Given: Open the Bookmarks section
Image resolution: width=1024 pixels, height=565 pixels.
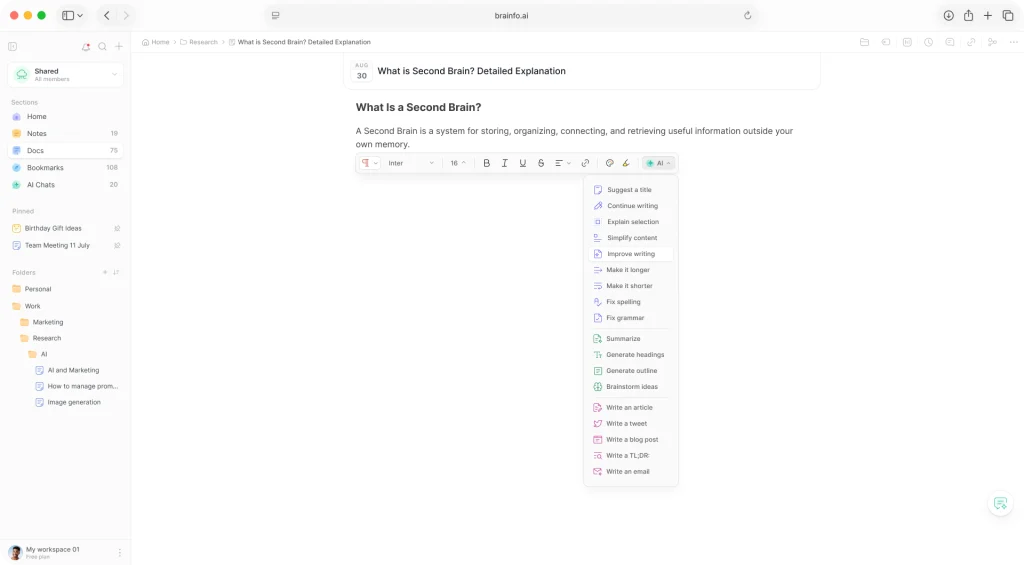Looking at the screenshot, I should point(65,168).
